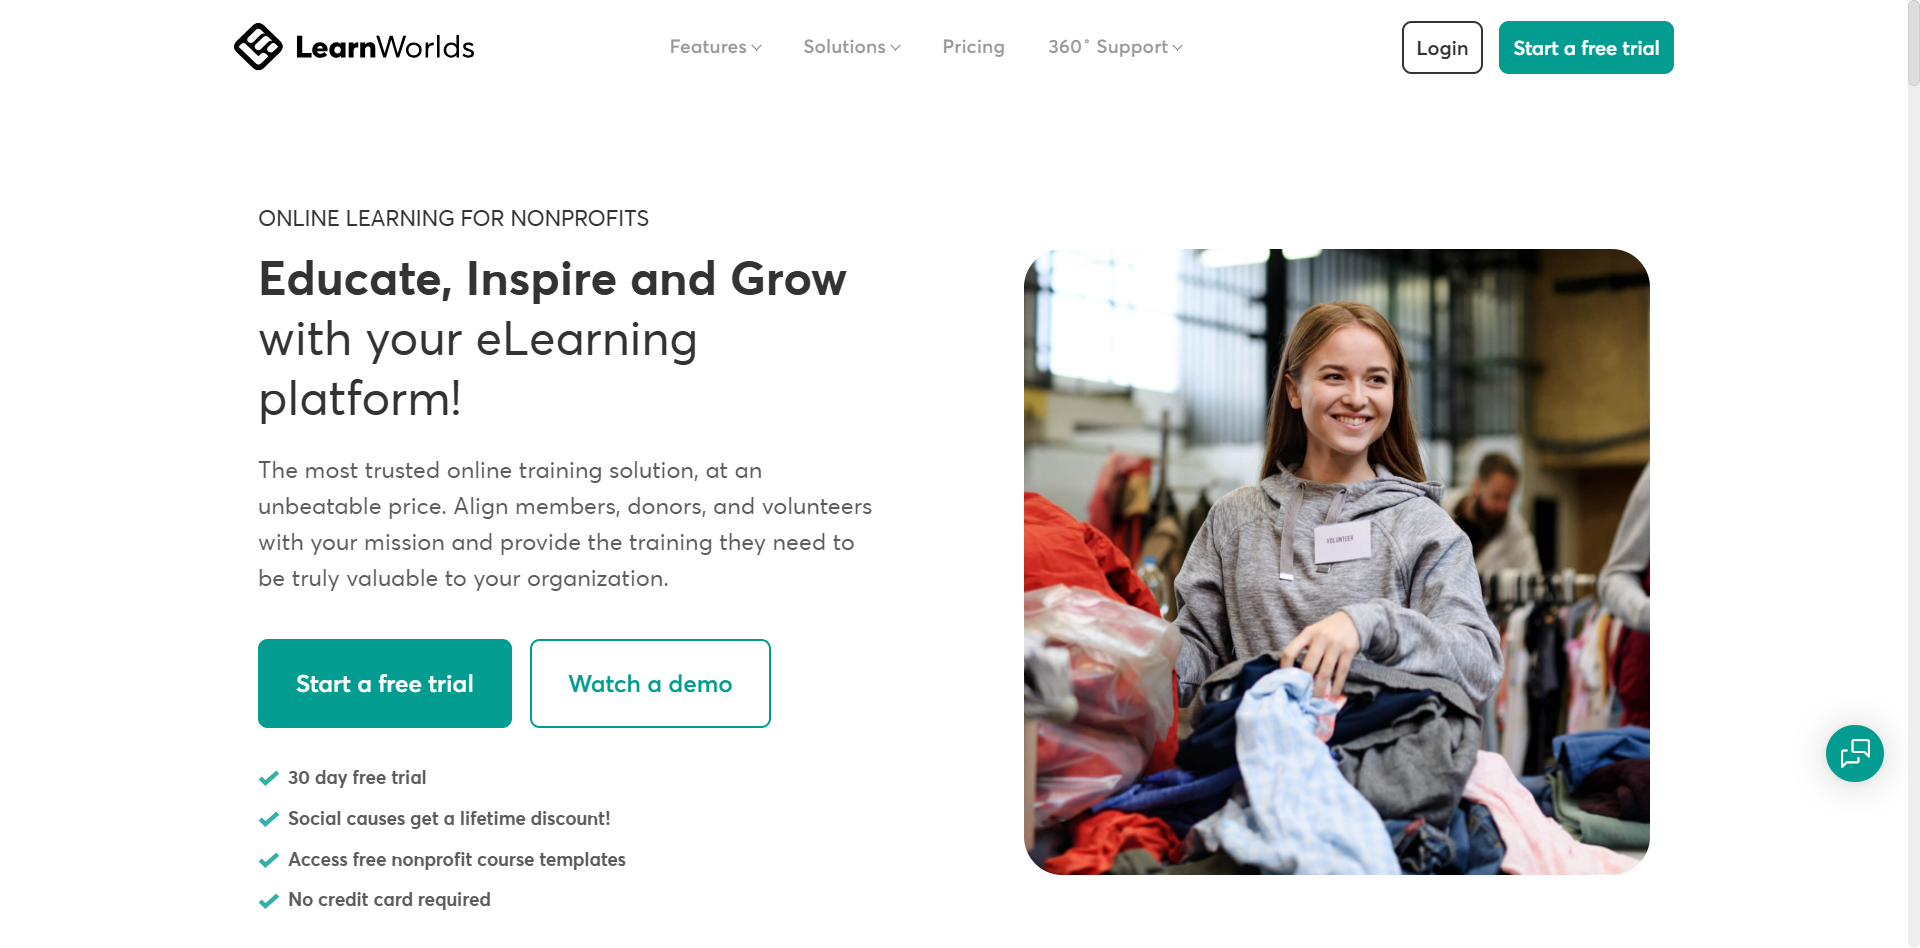1920x948 pixels.
Task: Click the Educate, Inspire and Grow headline
Action: pos(552,279)
